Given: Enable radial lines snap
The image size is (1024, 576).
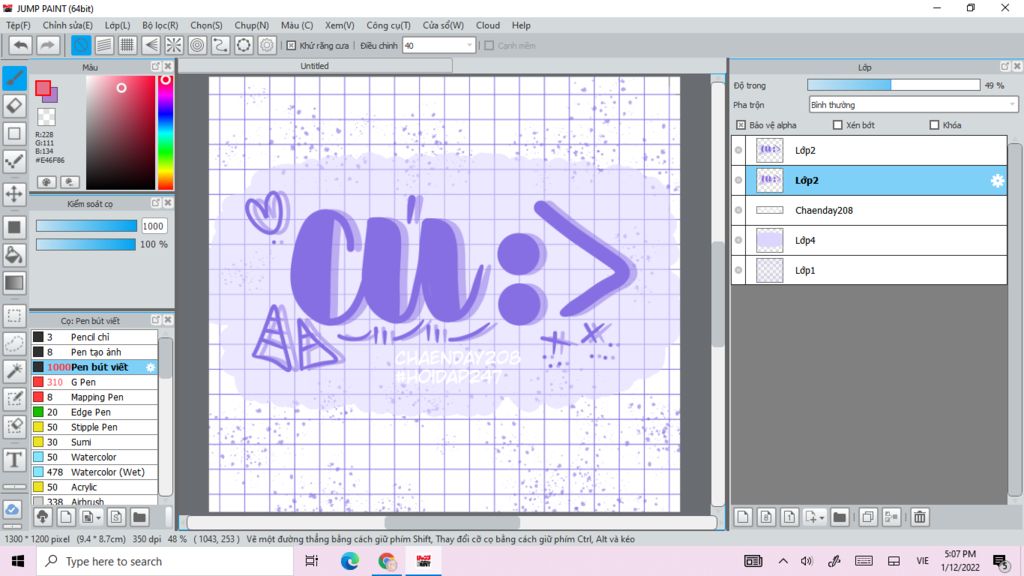Looking at the screenshot, I should click(x=174, y=45).
